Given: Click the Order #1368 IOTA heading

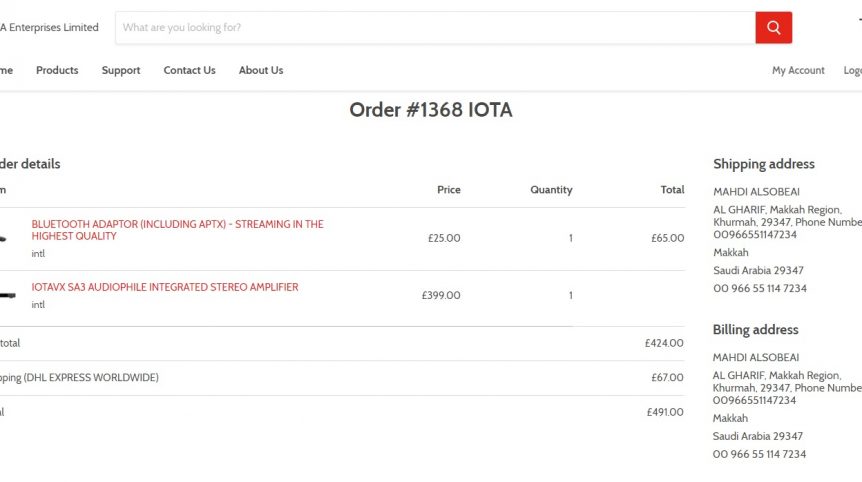Looking at the screenshot, I should click(431, 110).
